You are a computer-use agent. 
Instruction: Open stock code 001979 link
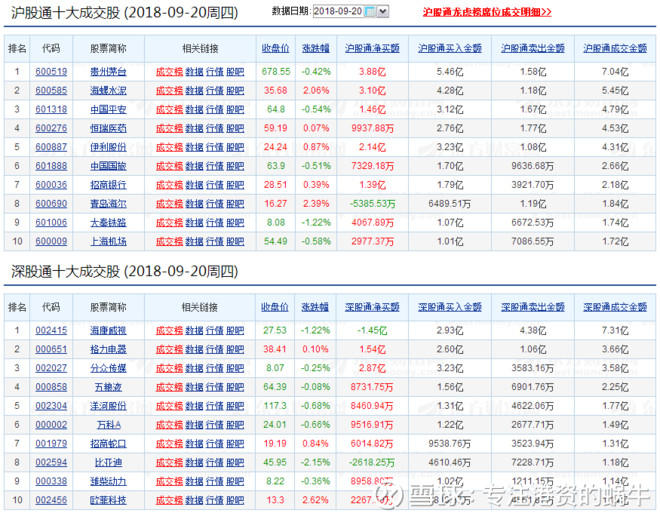[51, 444]
